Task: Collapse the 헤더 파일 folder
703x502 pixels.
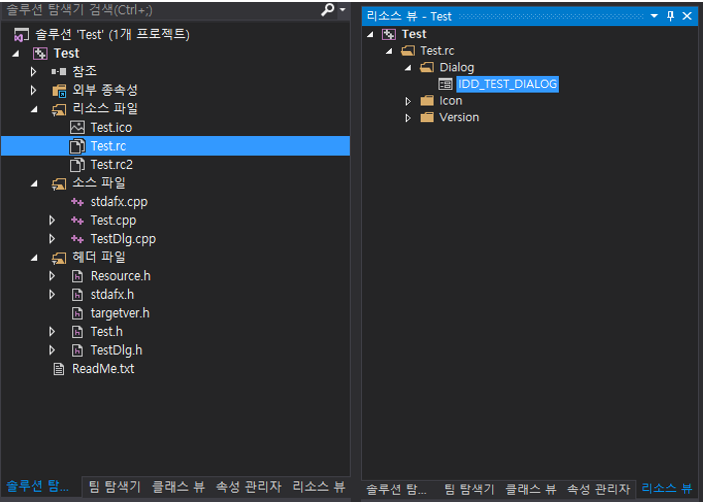Action: tap(34, 258)
